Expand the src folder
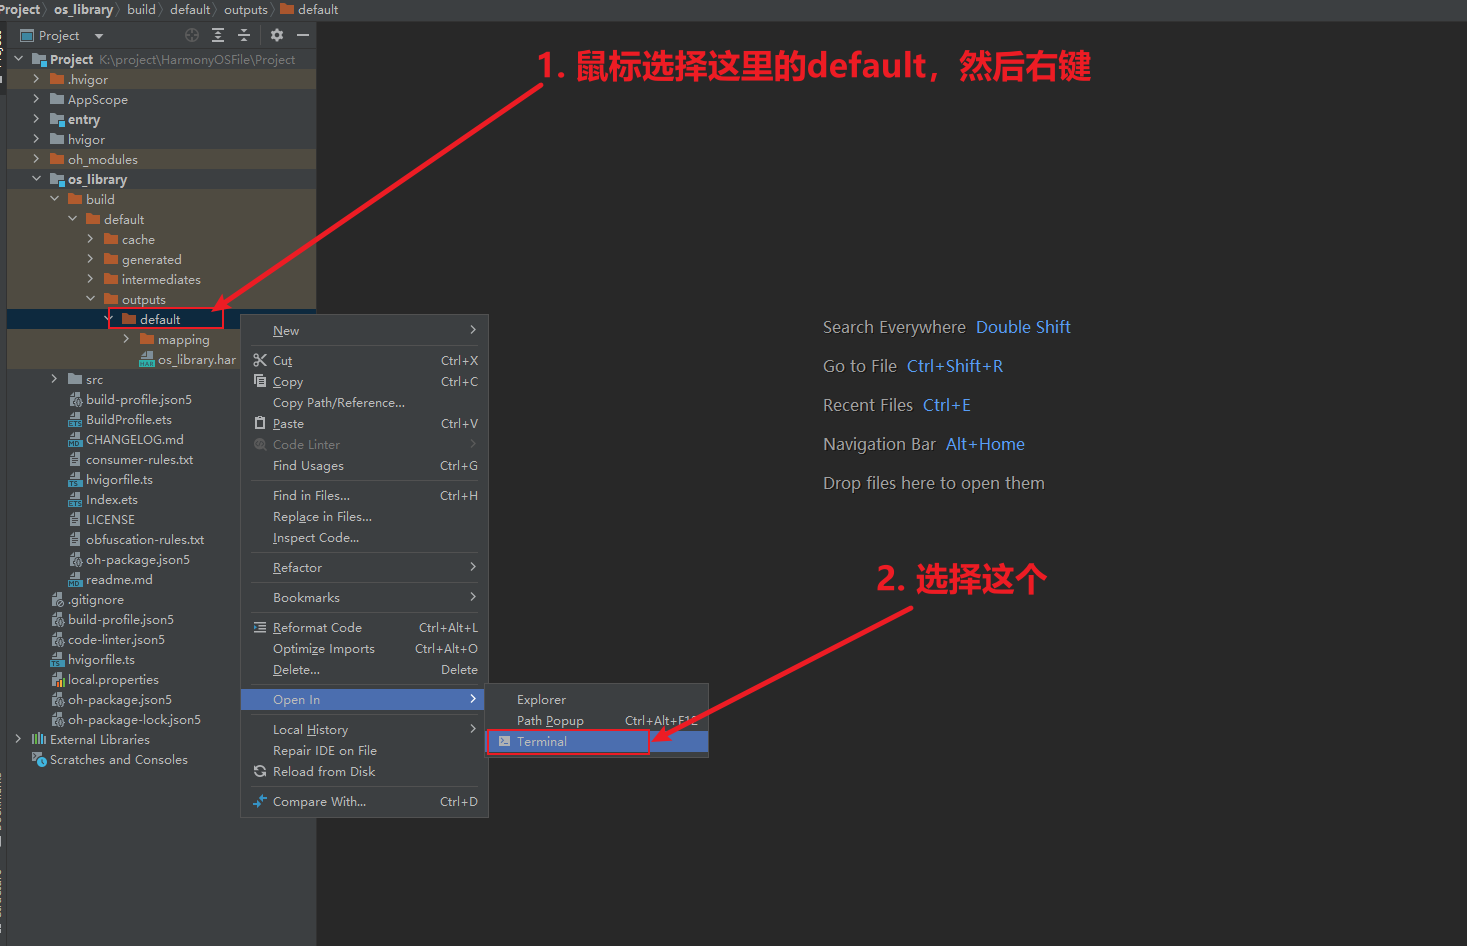1467x946 pixels. tap(54, 378)
